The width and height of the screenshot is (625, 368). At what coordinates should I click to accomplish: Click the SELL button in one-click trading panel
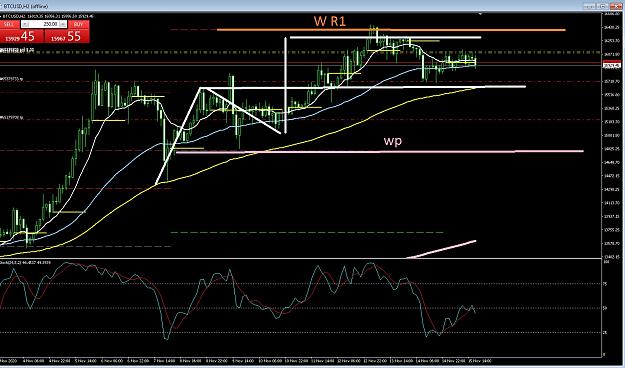pyautogui.click(x=9, y=24)
